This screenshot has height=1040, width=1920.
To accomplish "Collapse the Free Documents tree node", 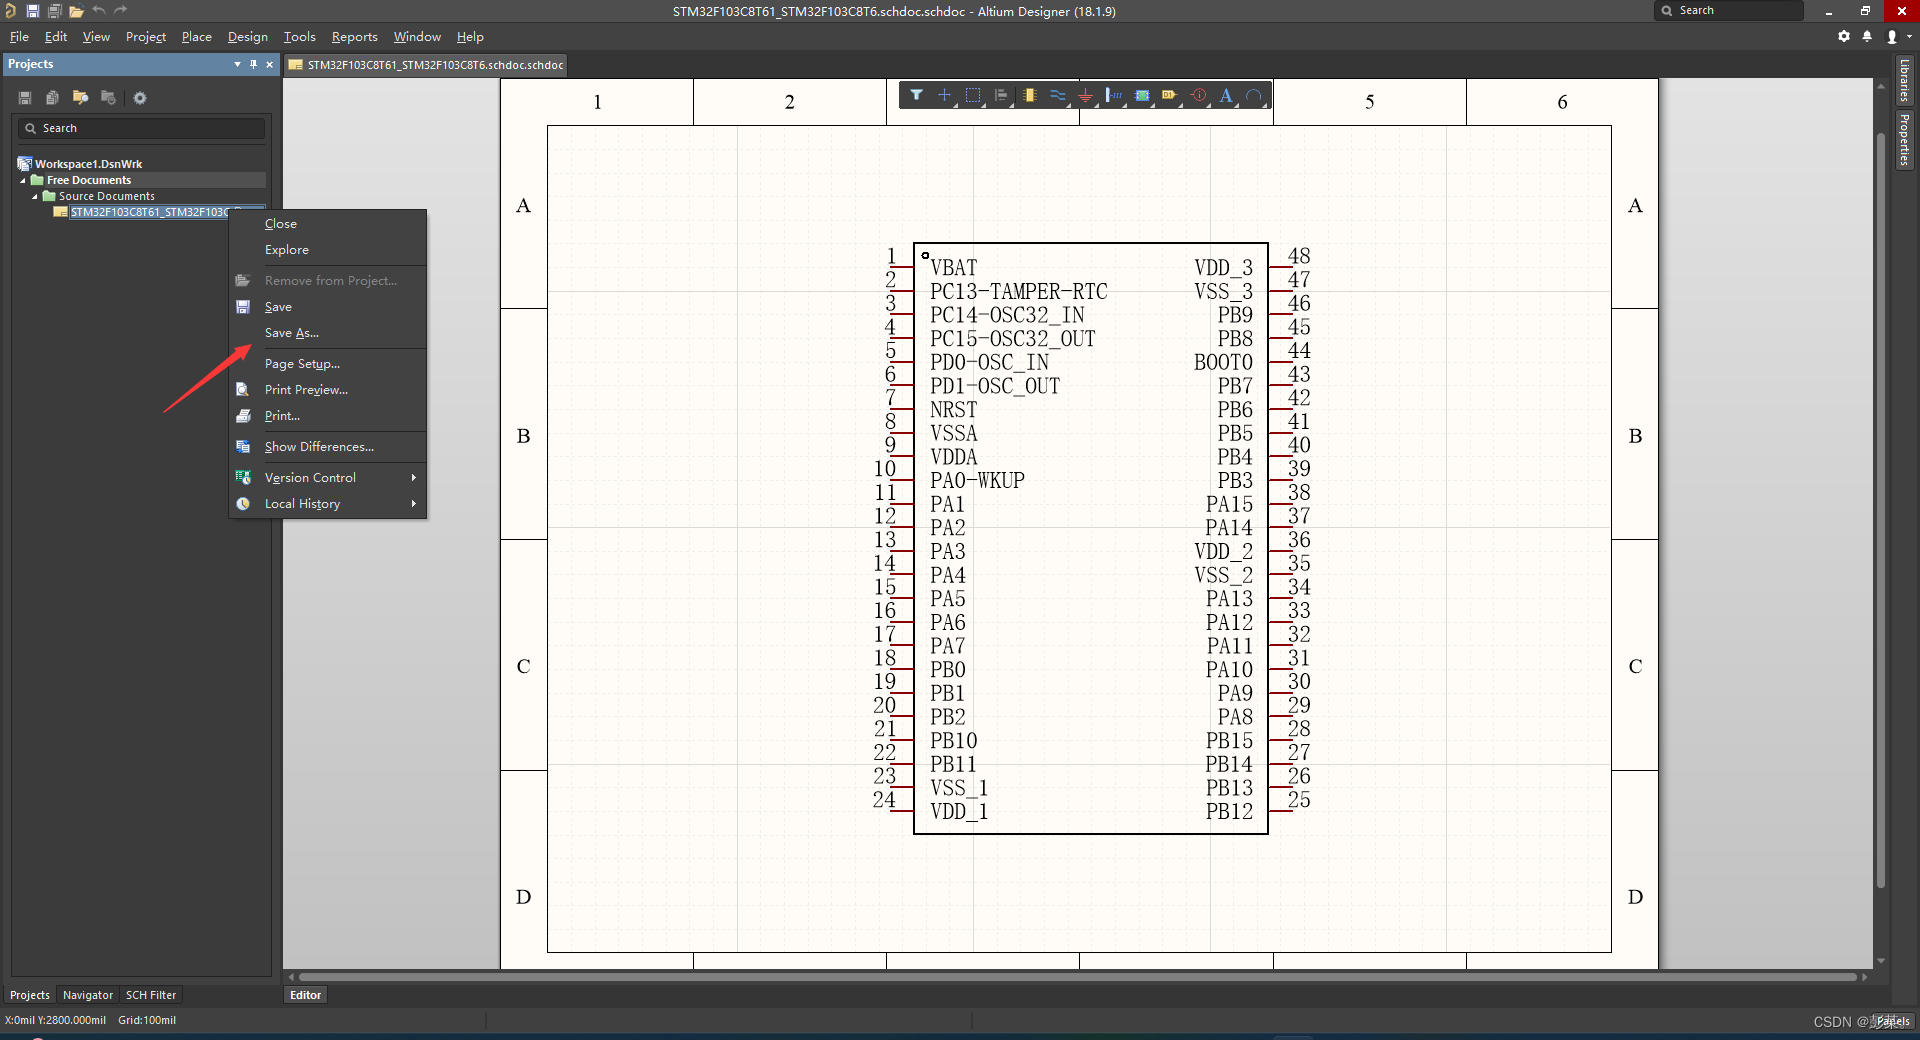I will tap(22, 181).
